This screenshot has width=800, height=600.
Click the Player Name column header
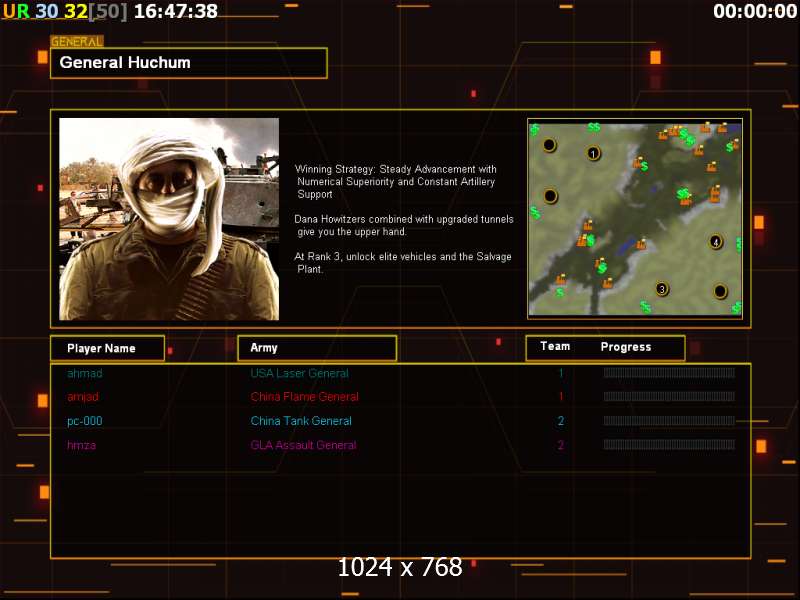tap(108, 348)
